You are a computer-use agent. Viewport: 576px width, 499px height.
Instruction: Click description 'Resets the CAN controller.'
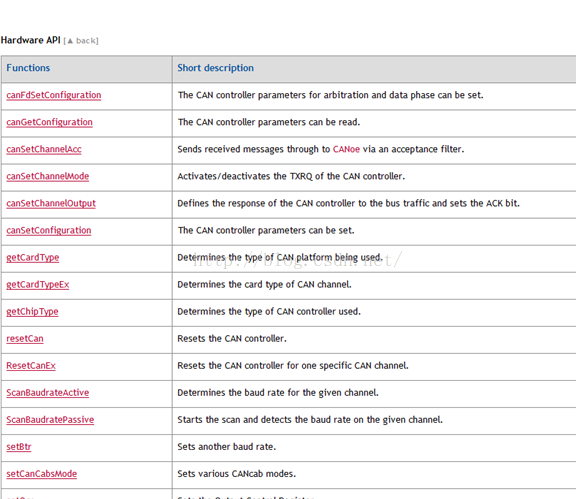[x=232, y=339]
